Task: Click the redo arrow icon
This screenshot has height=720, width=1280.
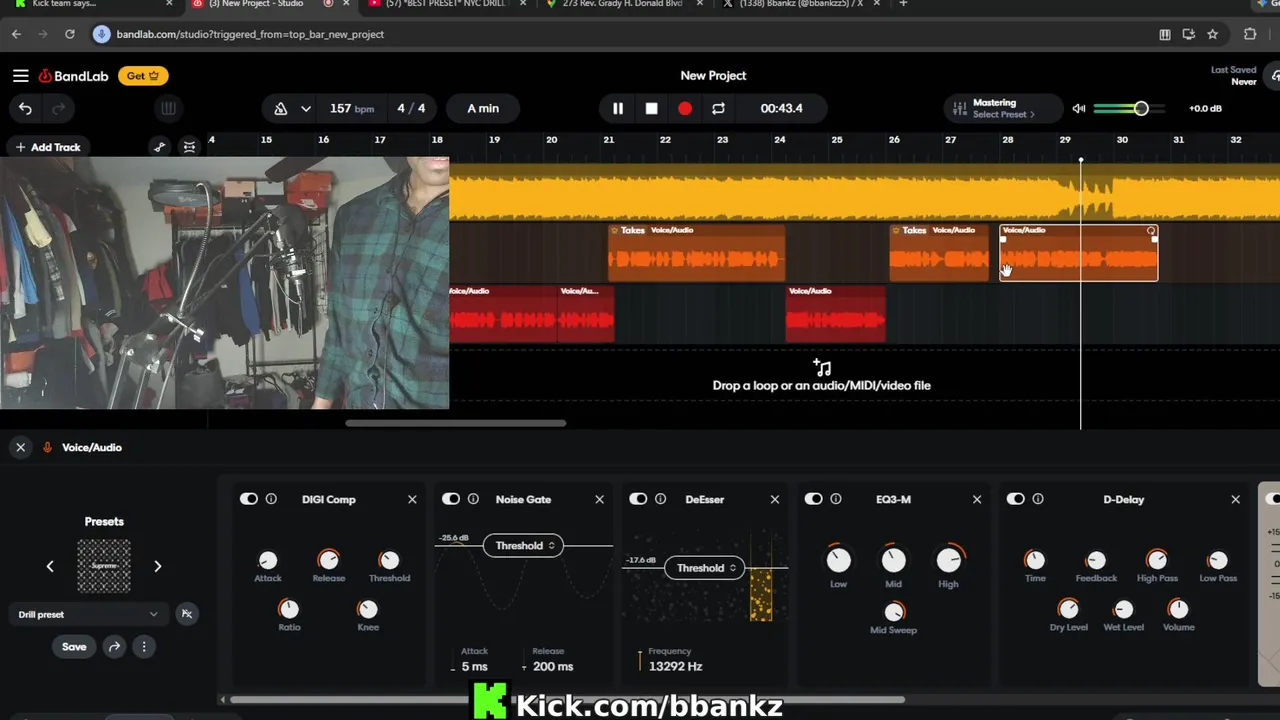Action: tap(58, 108)
